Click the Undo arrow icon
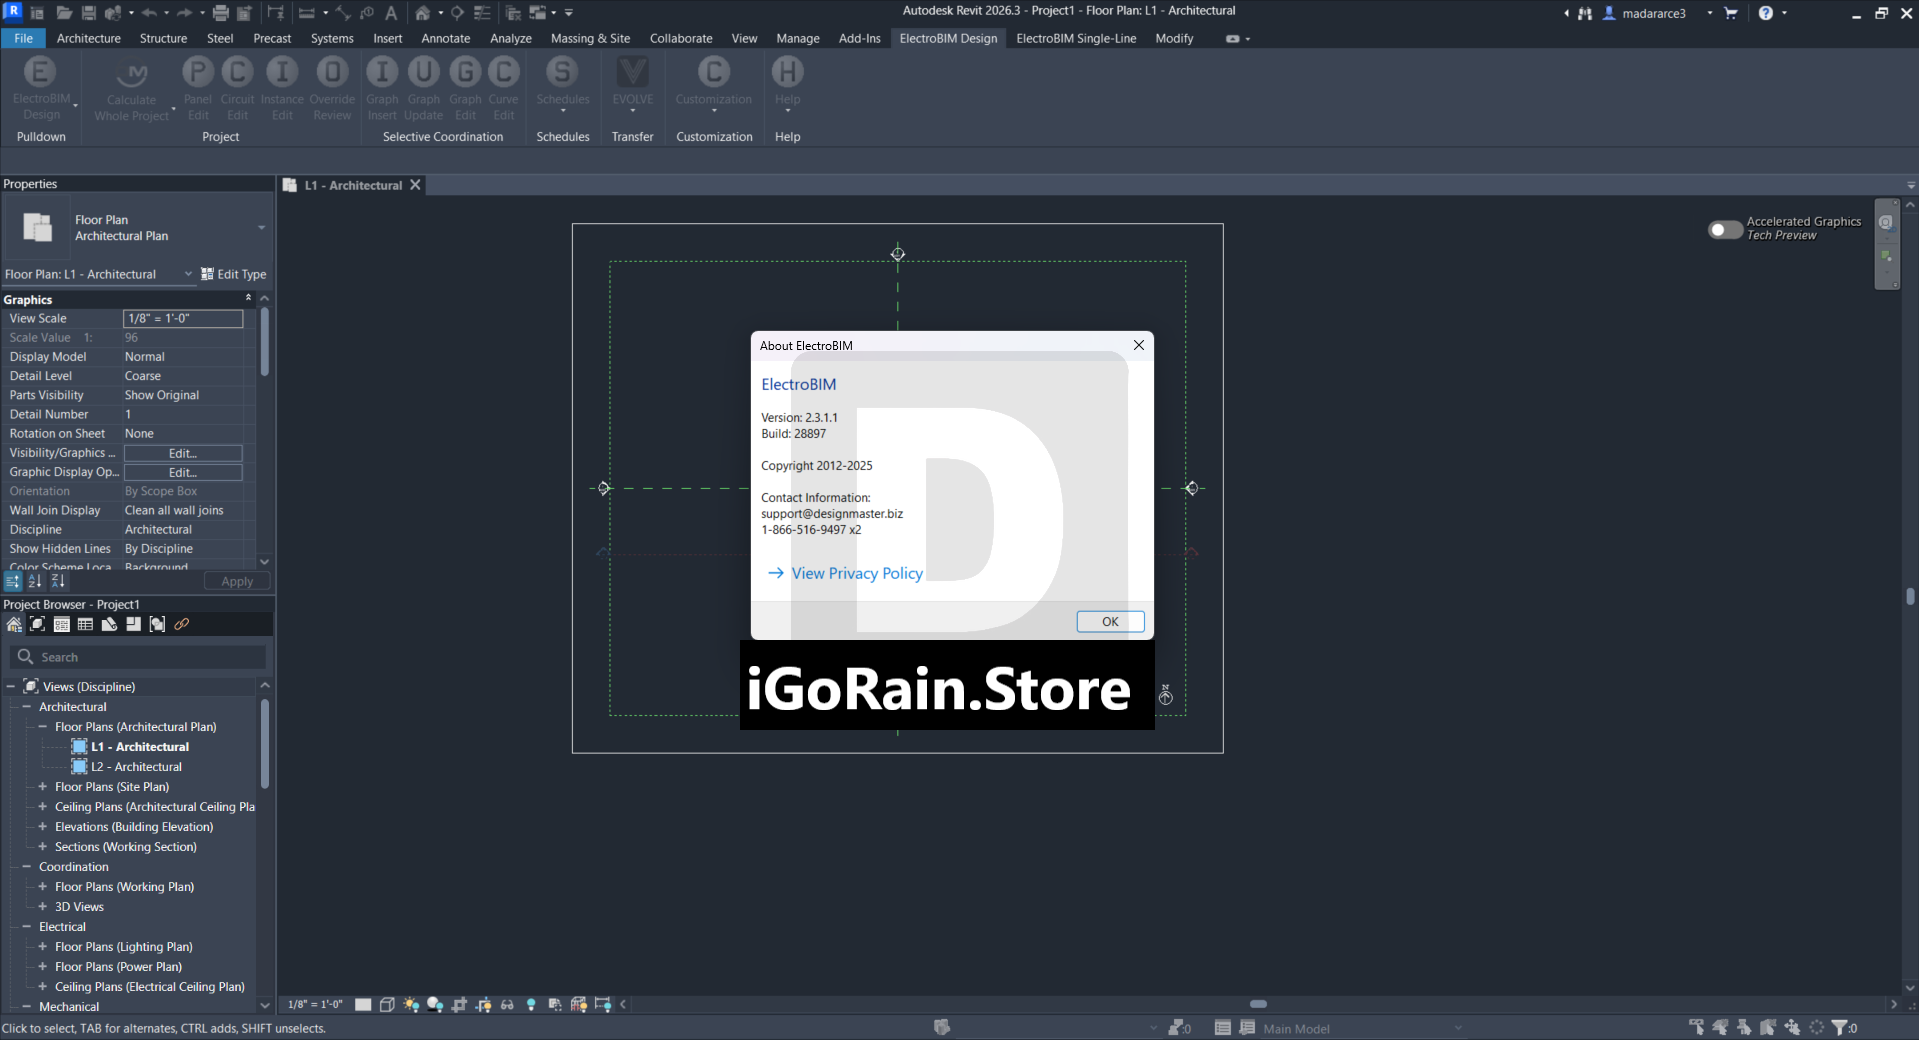 point(149,13)
